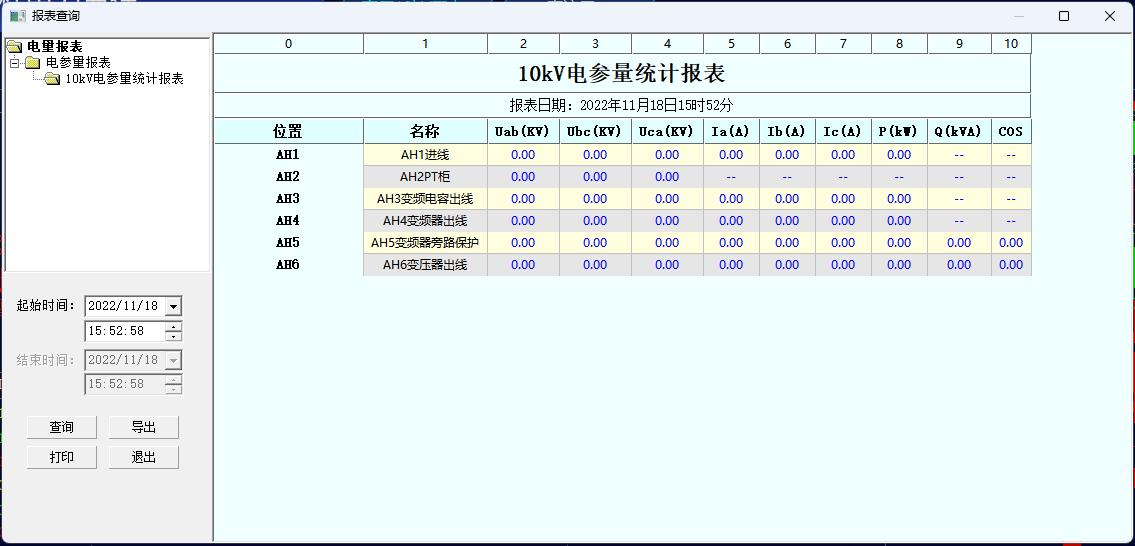Screen dimensions: 1135x546
Task: Open the 10kV电参量统计报表 tree item
Action: pyautogui.click(x=124, y=79)
